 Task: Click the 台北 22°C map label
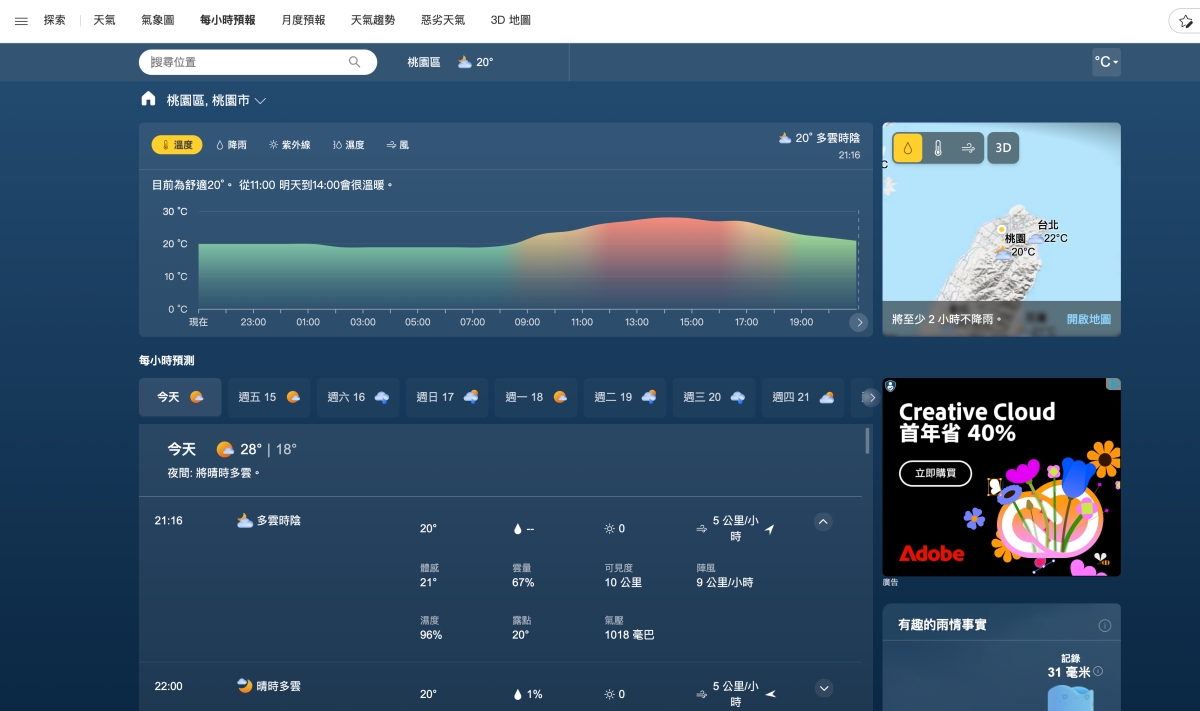tap(1052, 231)
